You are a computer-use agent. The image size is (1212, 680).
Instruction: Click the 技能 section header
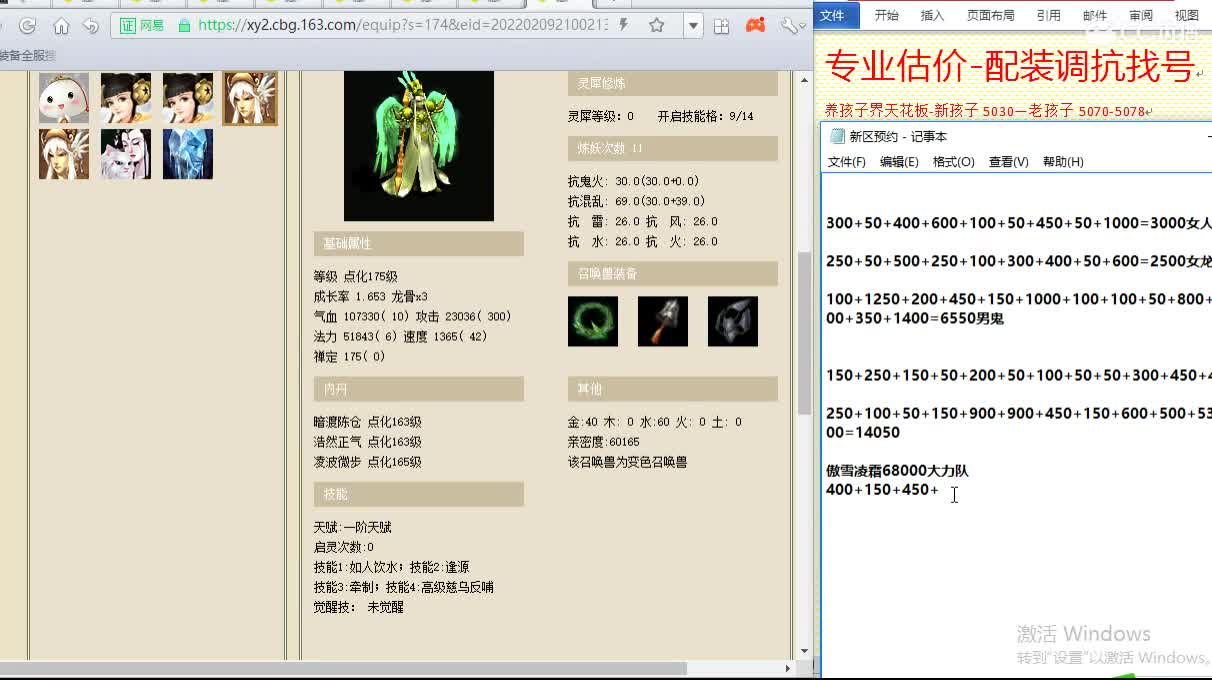pyautogui.click(x=419, y=494)
